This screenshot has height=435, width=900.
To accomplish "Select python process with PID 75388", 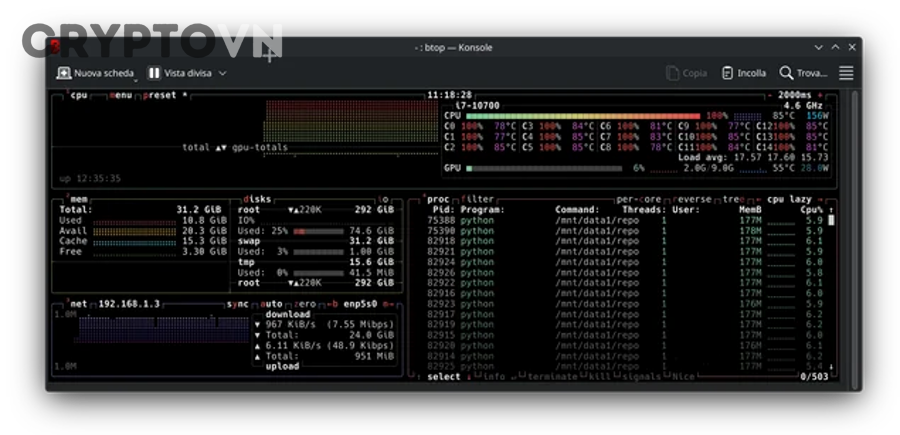I will pos(624,220).
